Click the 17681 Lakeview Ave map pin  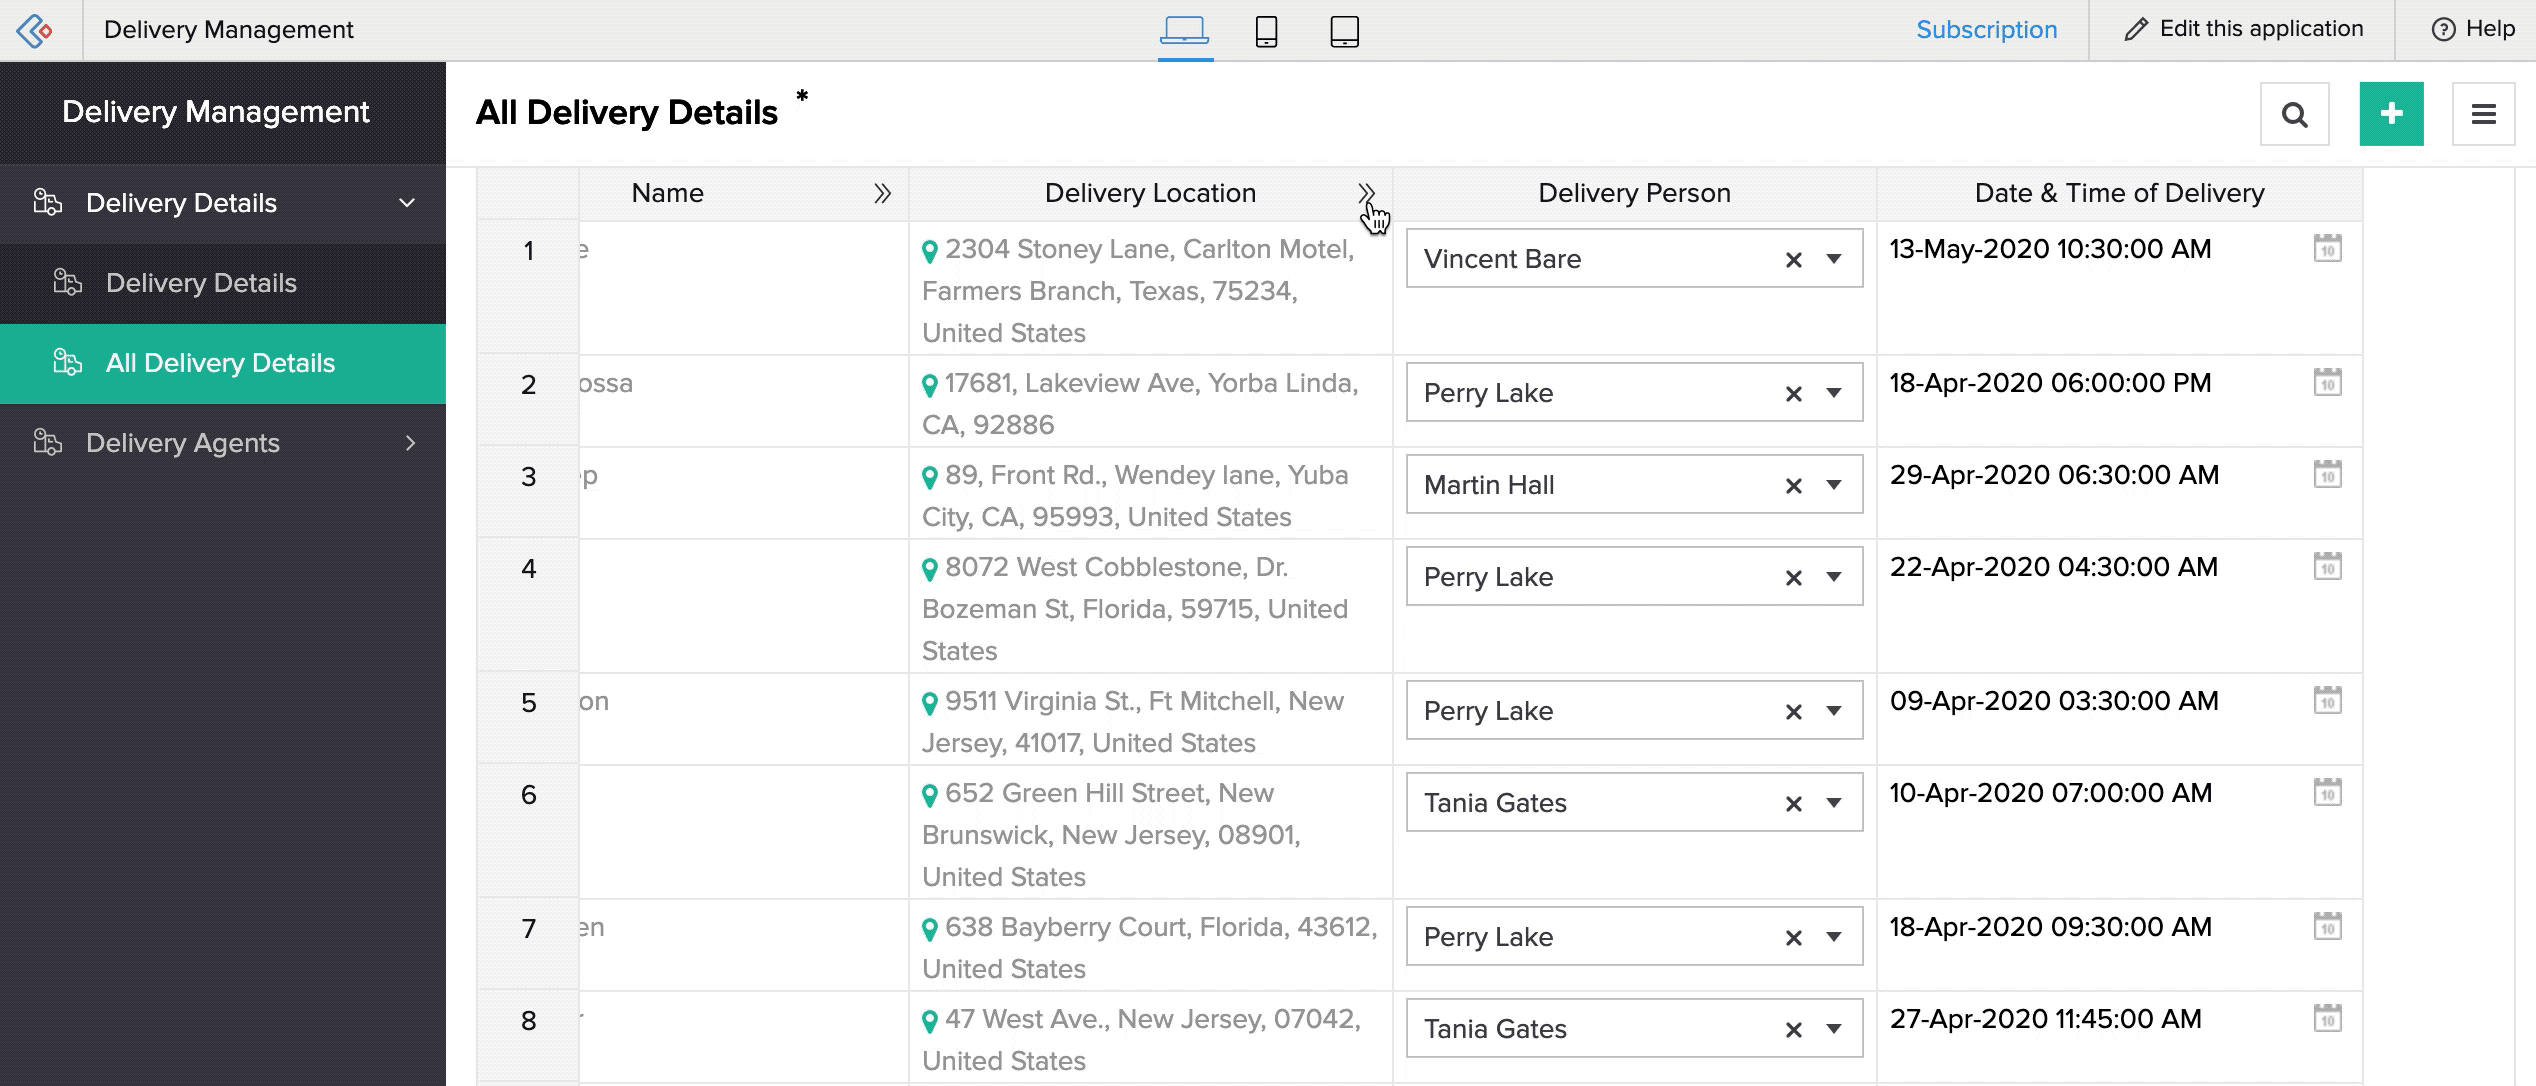929,385
